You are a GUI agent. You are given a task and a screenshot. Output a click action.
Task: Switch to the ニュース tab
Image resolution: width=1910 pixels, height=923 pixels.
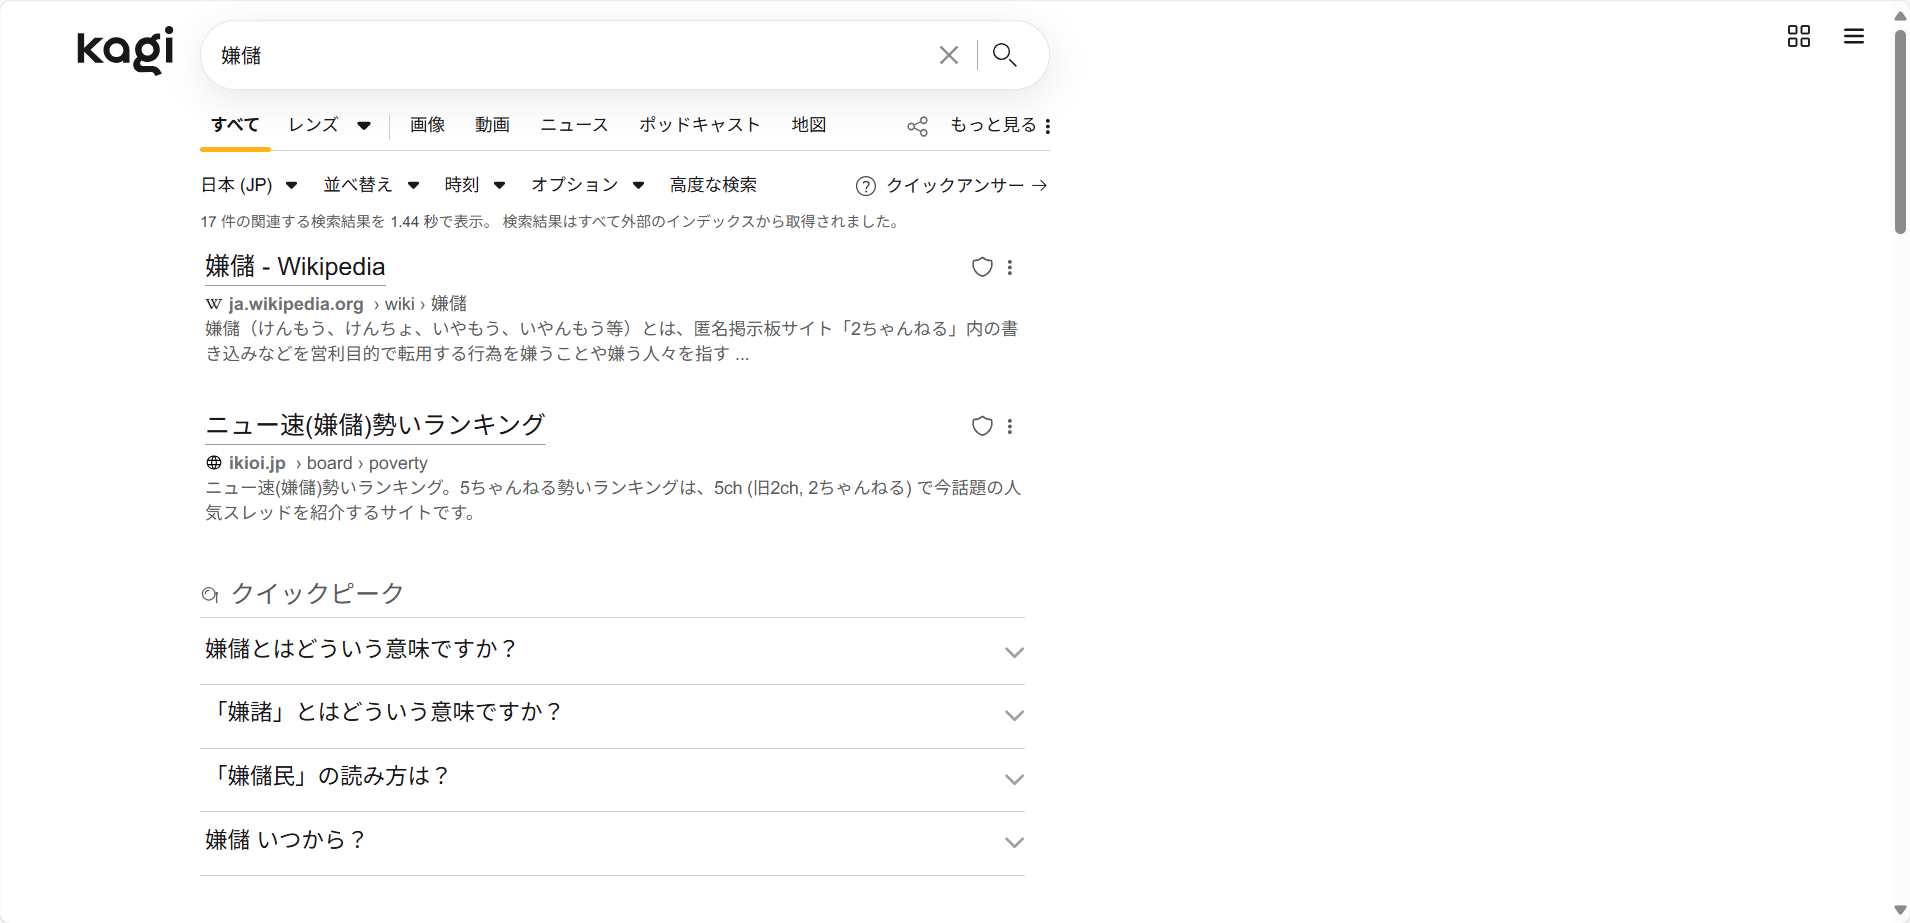click(574, 125)
